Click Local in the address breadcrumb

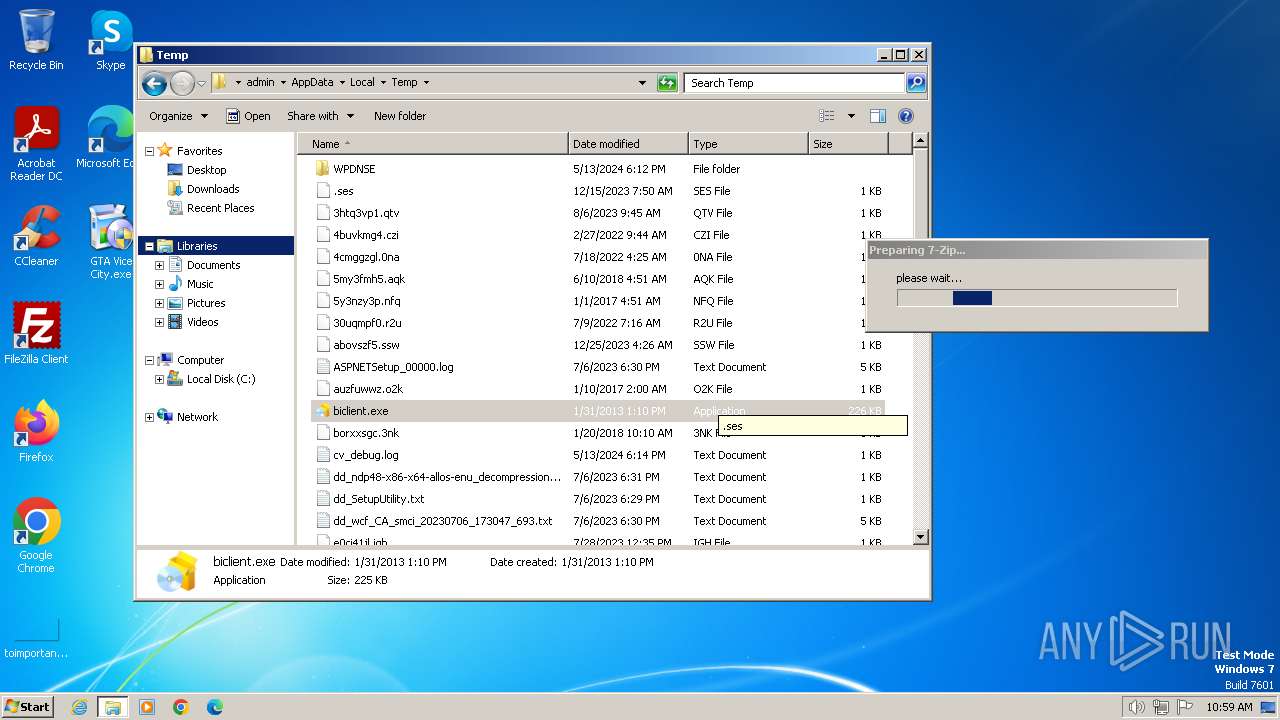pyautogui.click(x=362, y=83)
